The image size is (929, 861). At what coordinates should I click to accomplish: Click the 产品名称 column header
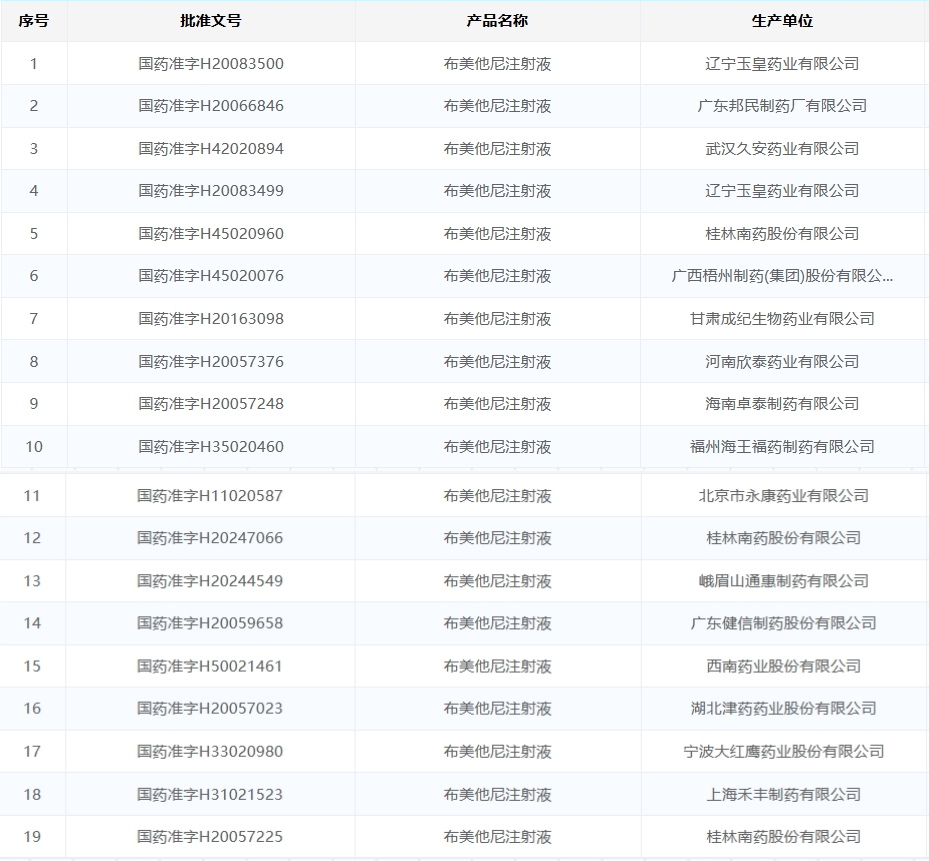pos(497,21)
